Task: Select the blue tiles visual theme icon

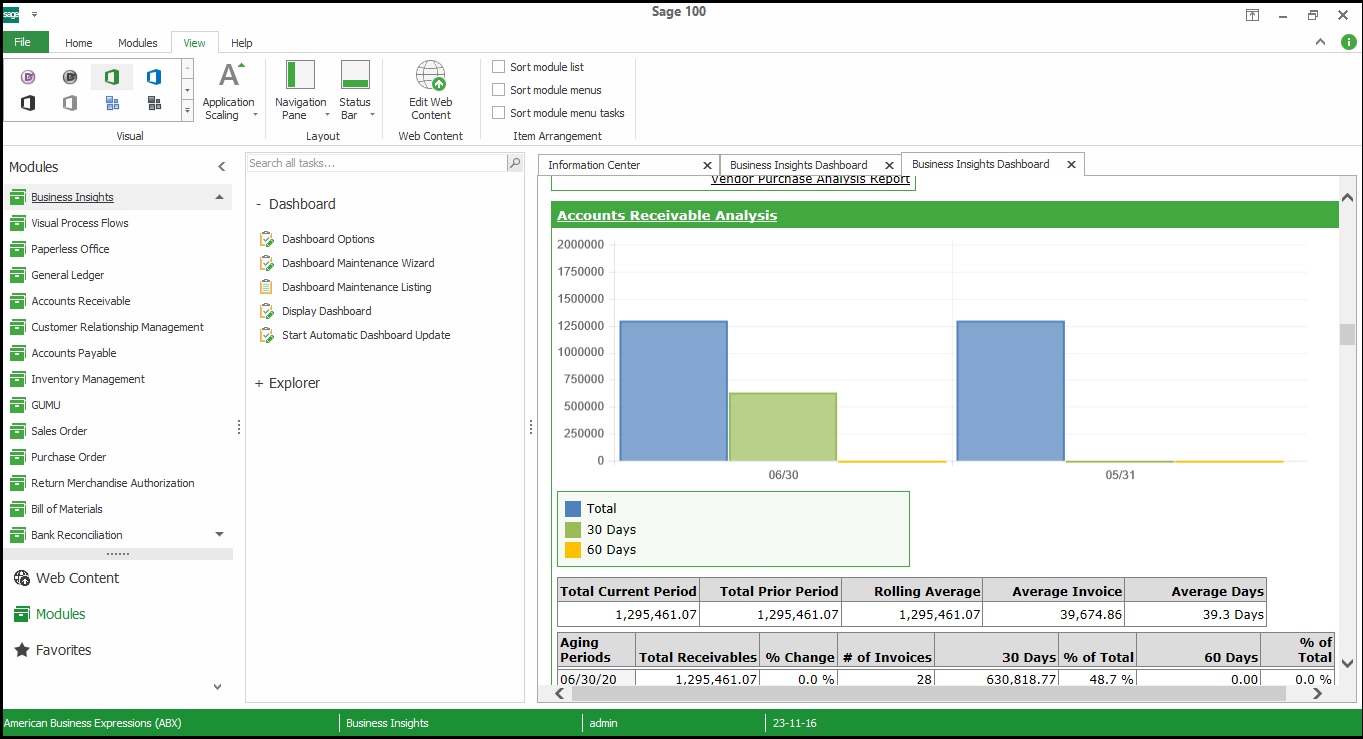Action: coord(112,103)
